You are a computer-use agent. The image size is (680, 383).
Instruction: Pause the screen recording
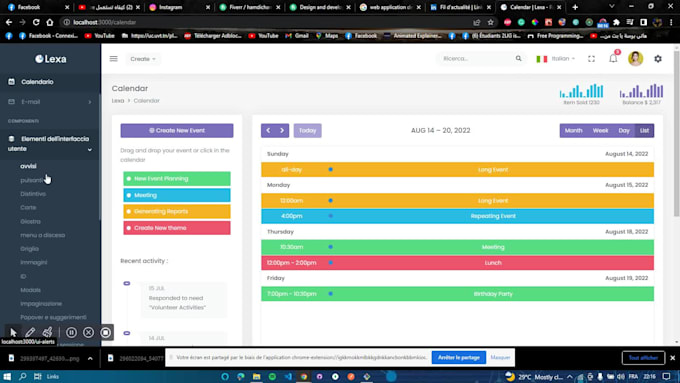pyautogui.click(x=71, y=333)
